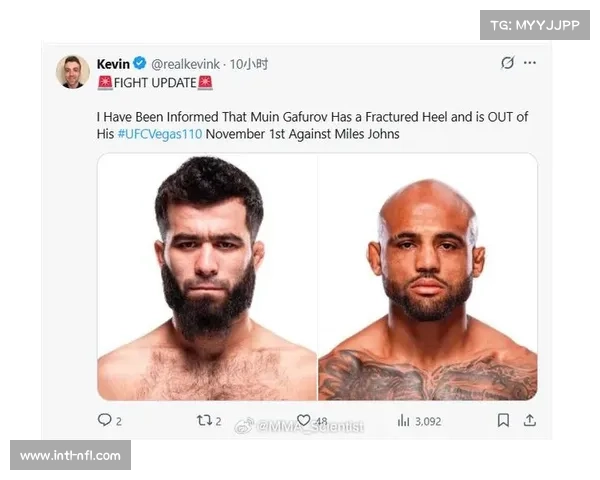Open the Grok circle-slash icon
Image resolution: width=600 pixels, height=480 pixels.
(x=507, y=62)
